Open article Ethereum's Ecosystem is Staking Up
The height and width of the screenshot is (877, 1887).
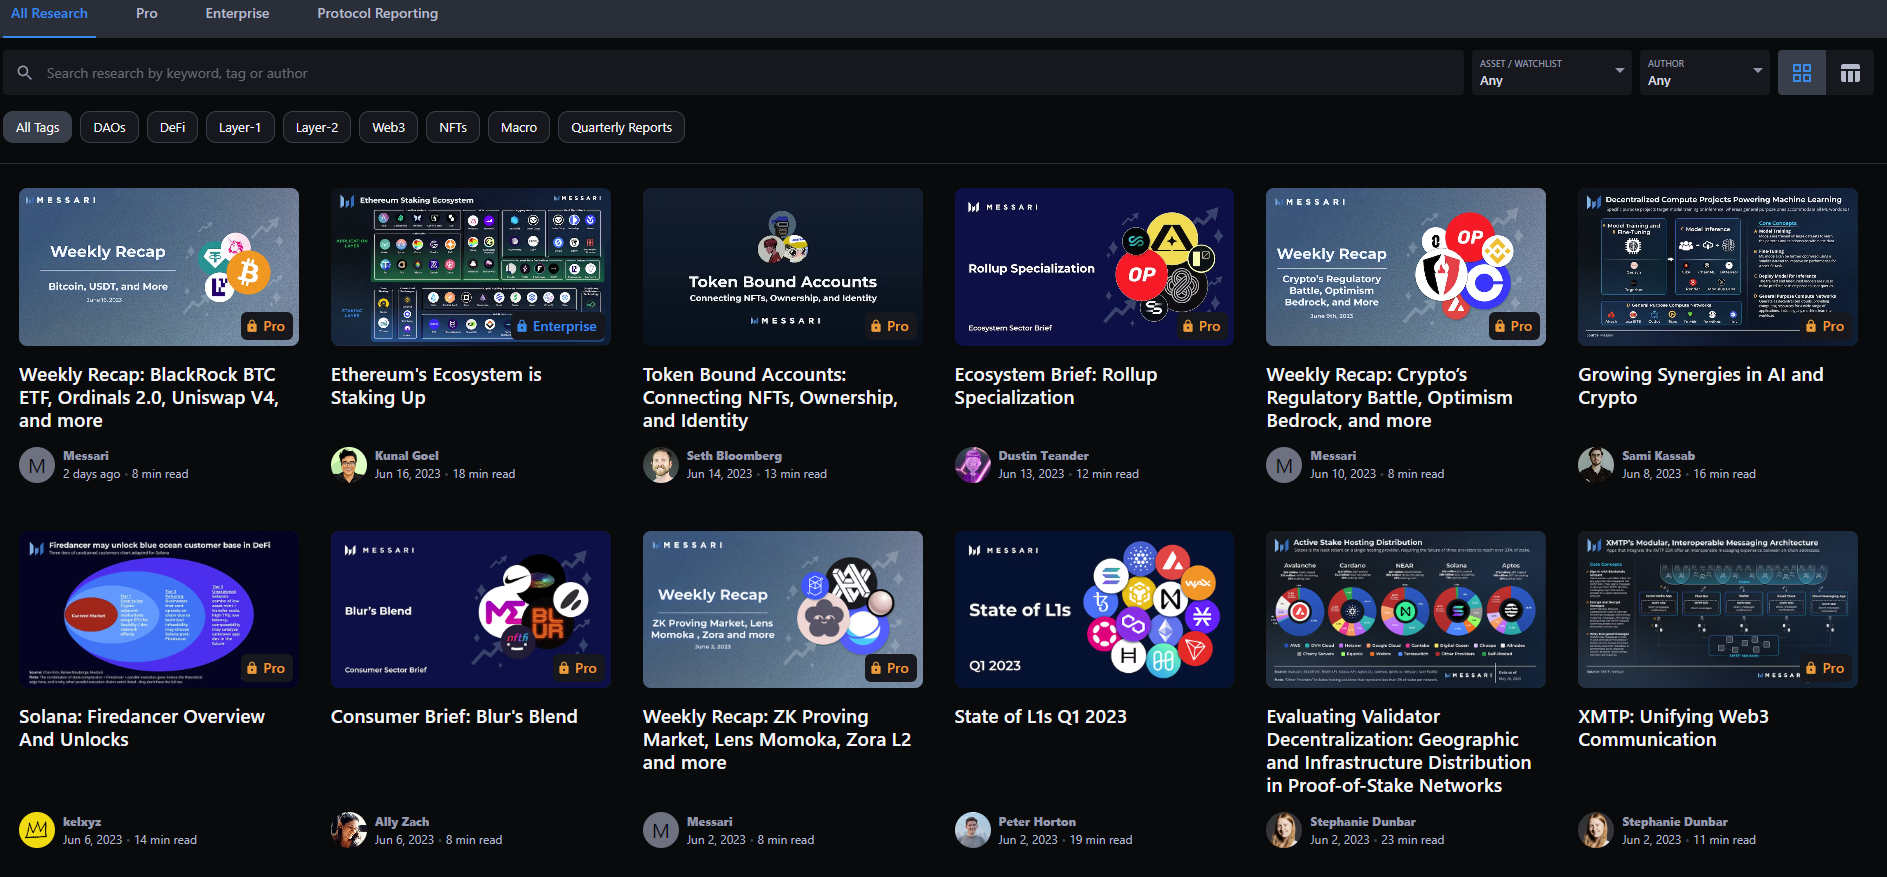(436, 386)
